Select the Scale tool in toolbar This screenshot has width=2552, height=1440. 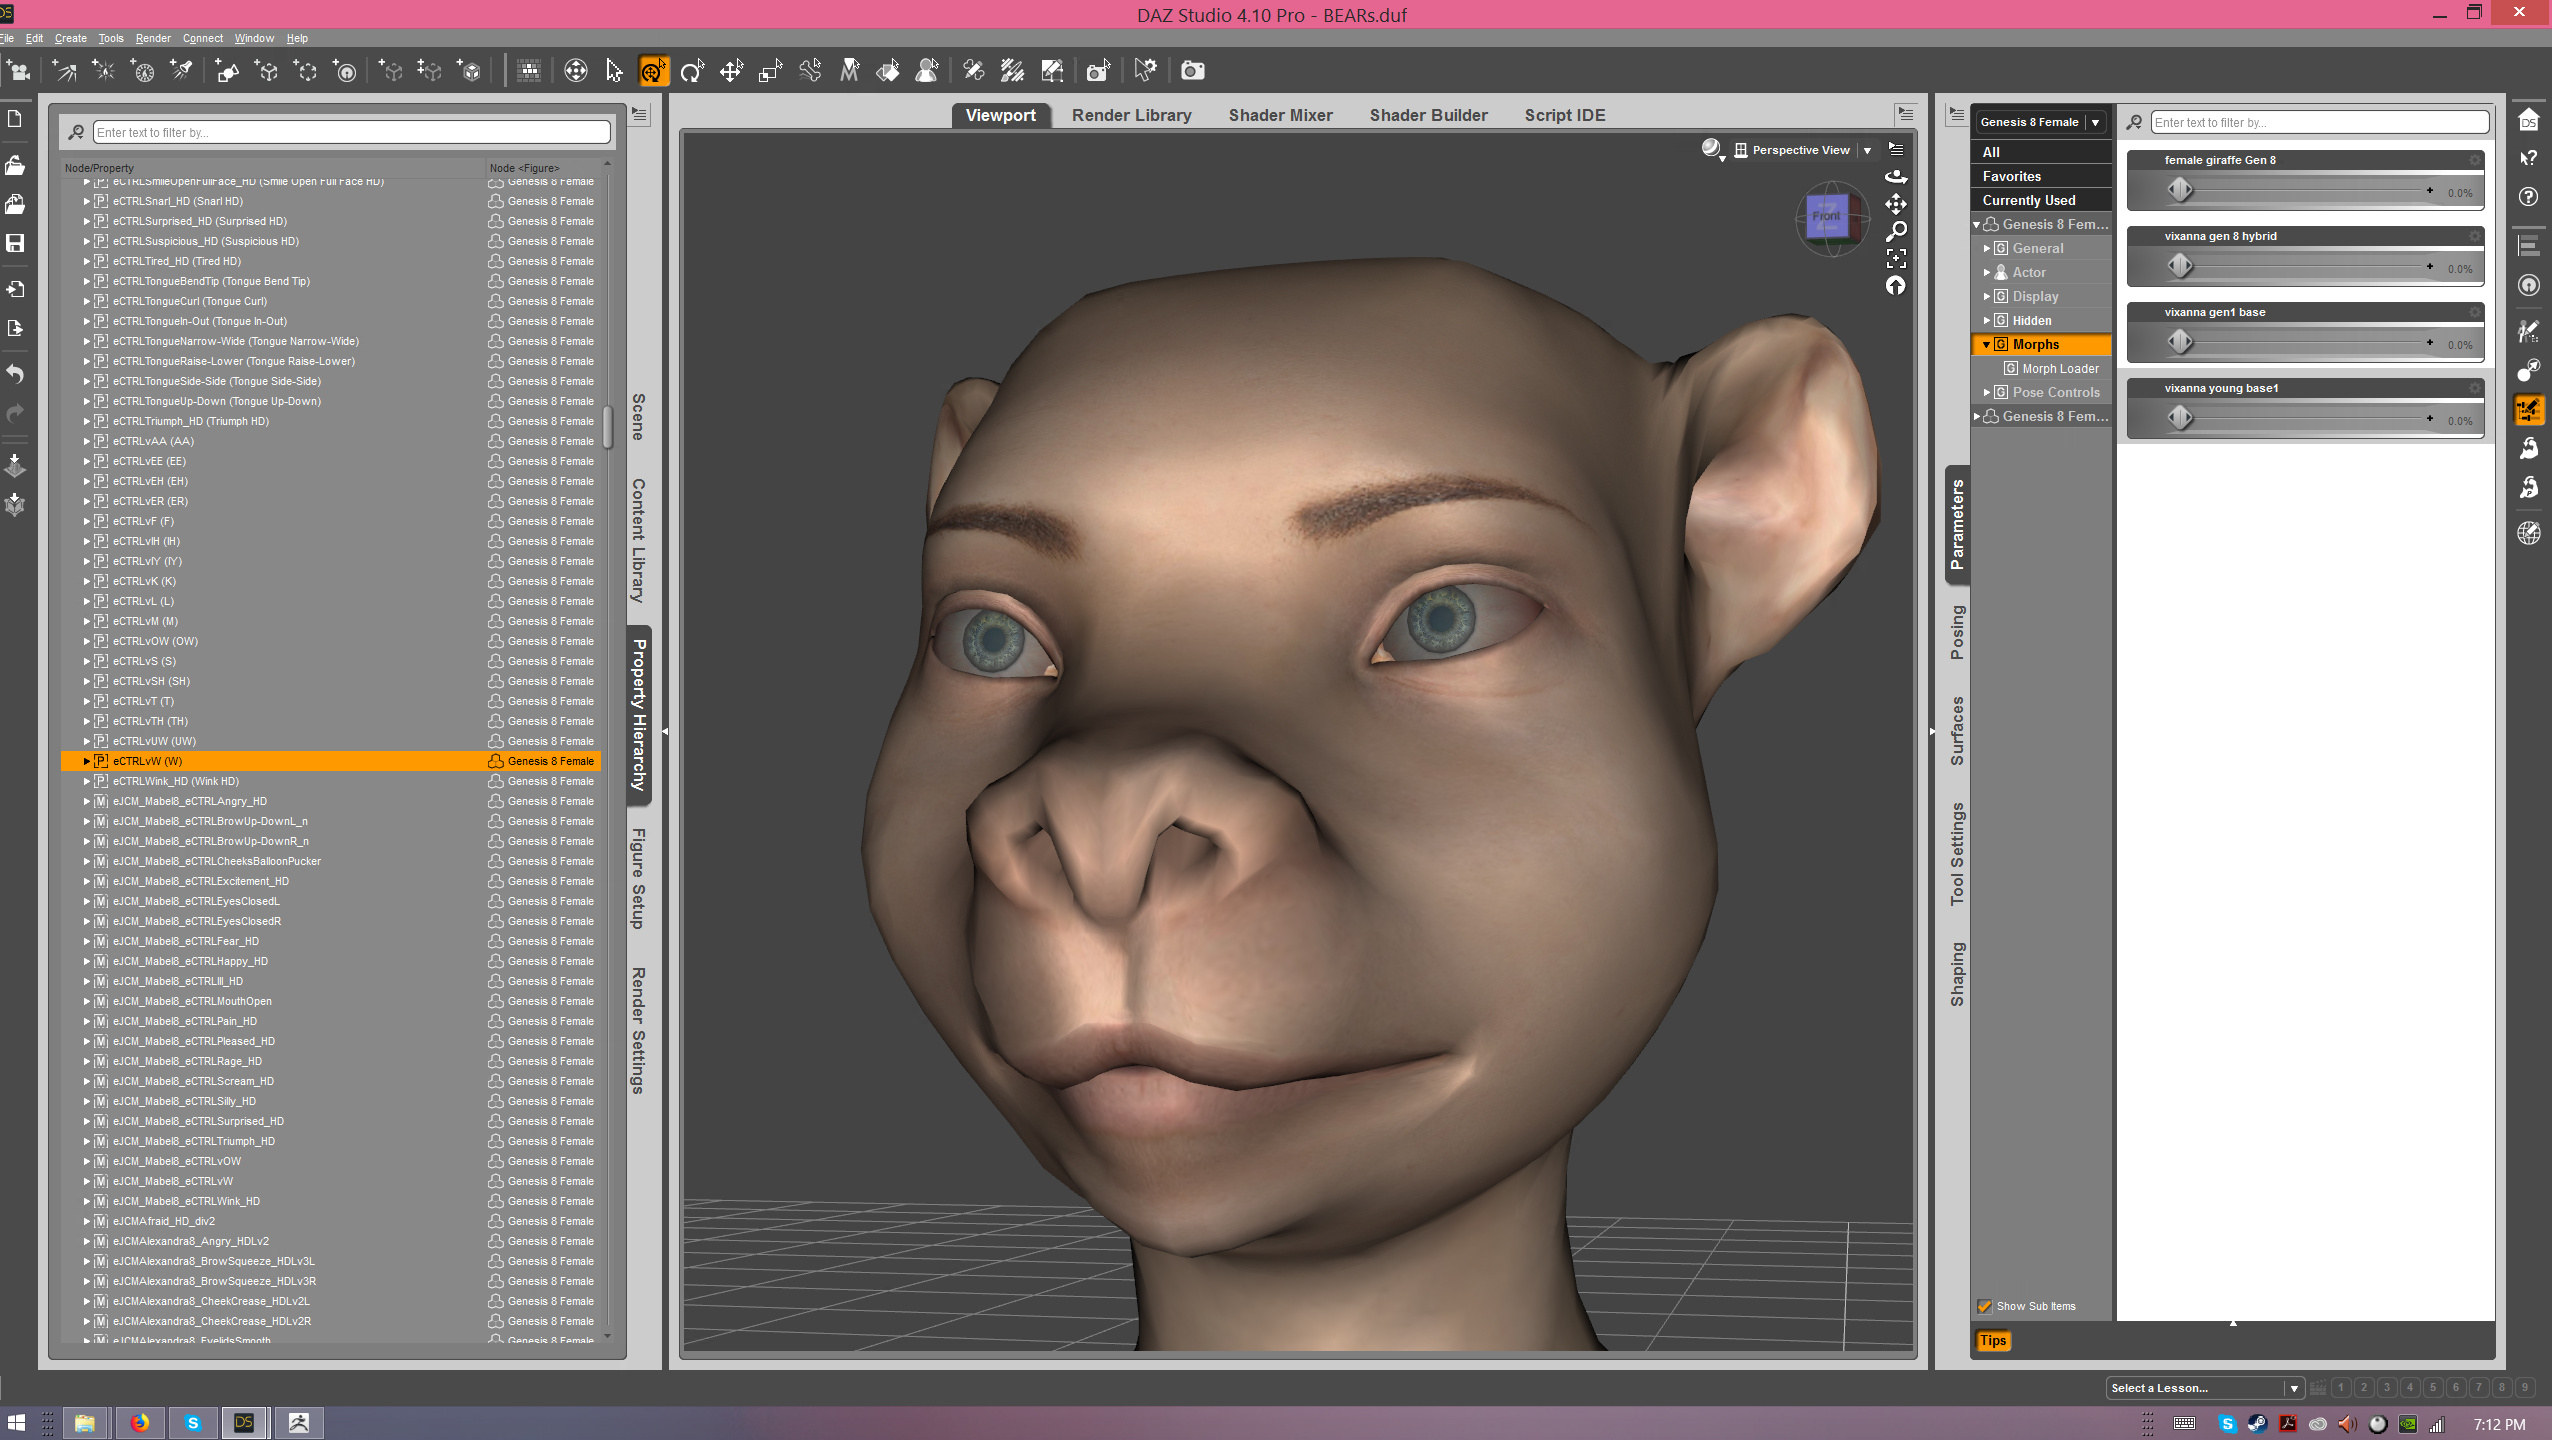tap(770, 71)
